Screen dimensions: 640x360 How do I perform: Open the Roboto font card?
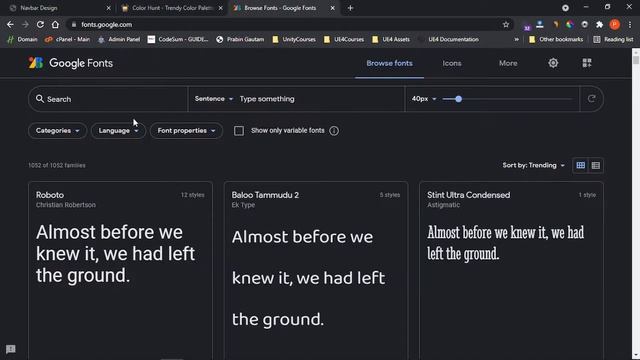point(120,271)
